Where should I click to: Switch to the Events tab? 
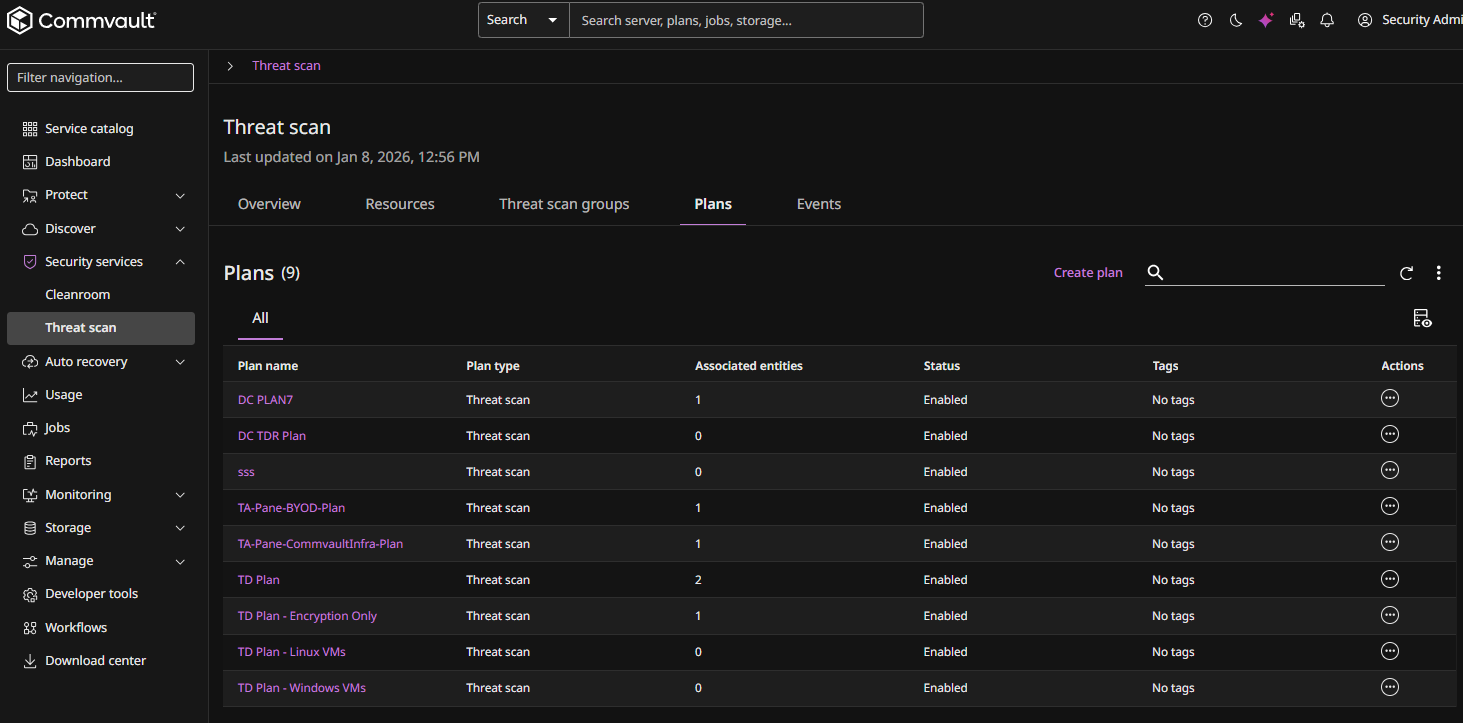pyautogui.click(x=819, y=204)
